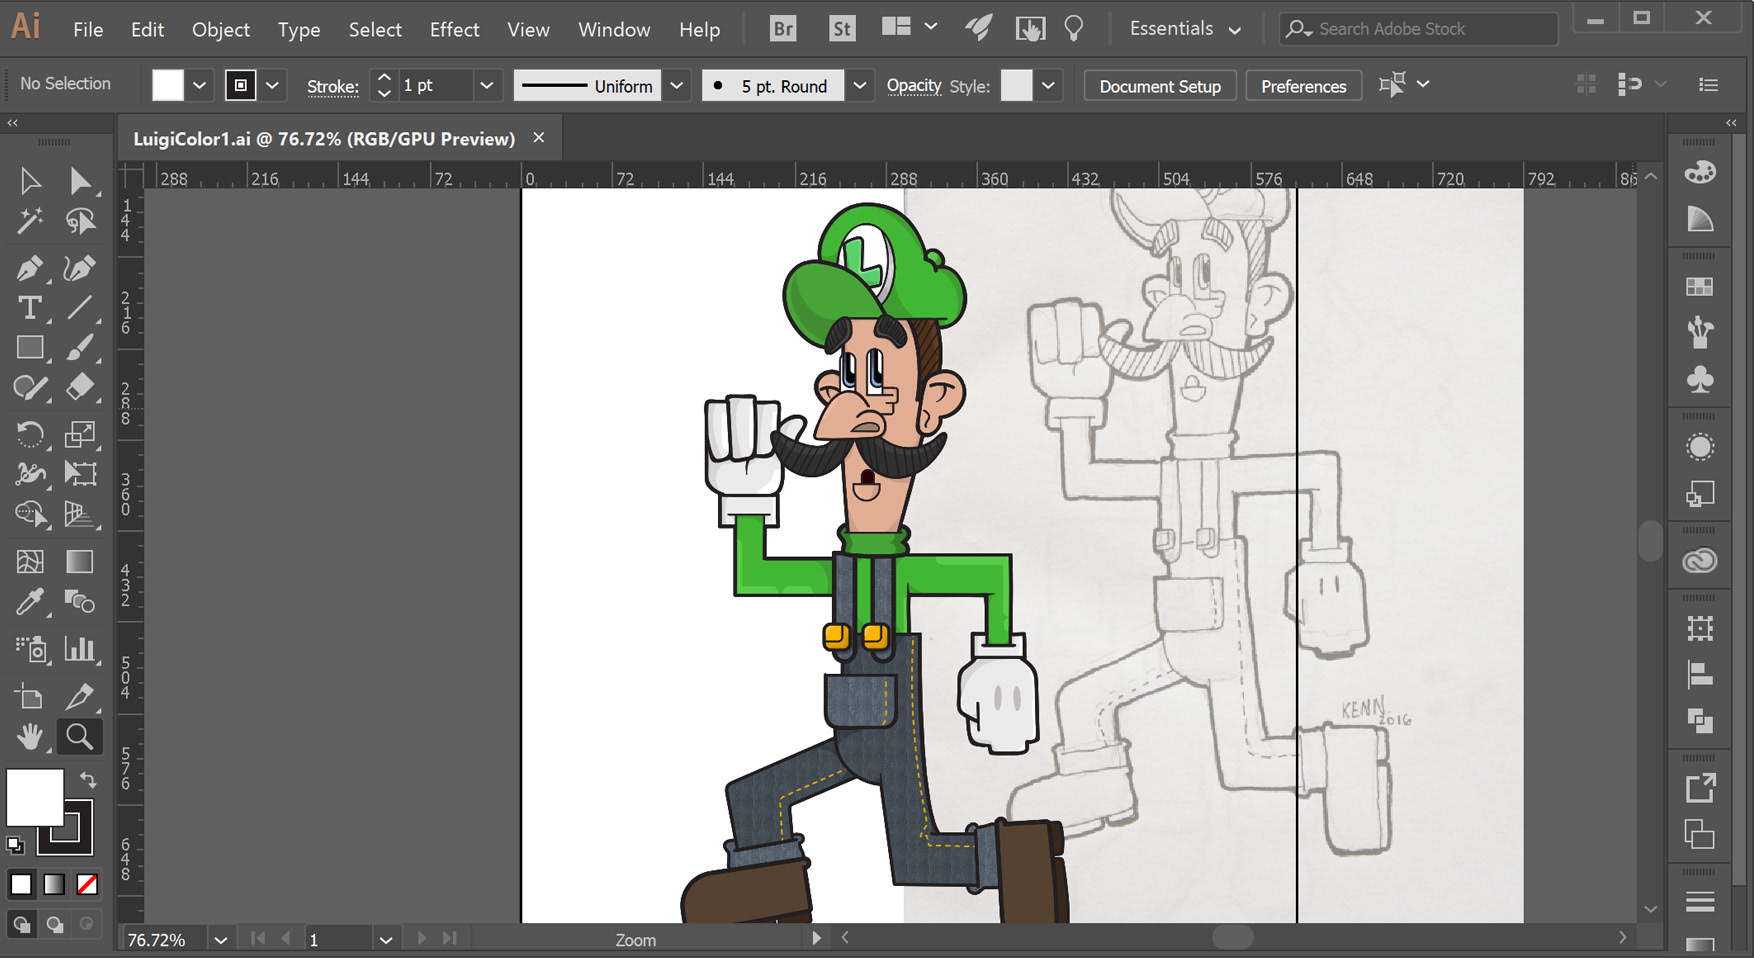Click the Search Adobe Stock field
Image resolution: width=1754 pixels, height=958 pixels.
pyautogui.click(x=1418, y=29)
